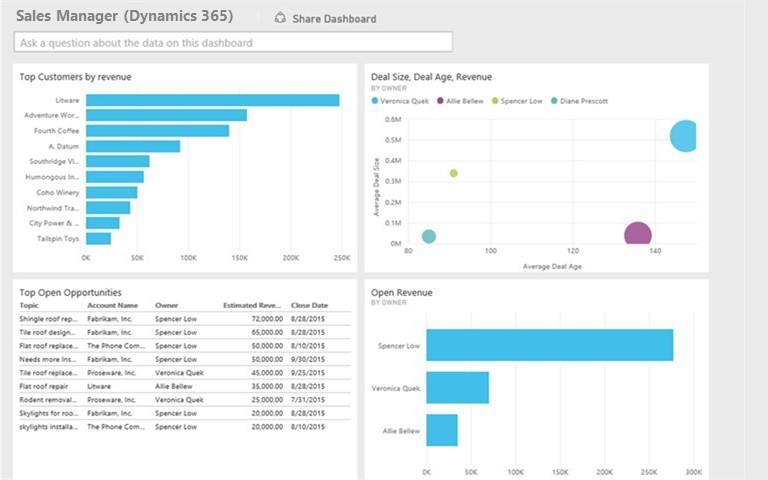Open the Top Open Opportunities tile title

pos(71,292)
